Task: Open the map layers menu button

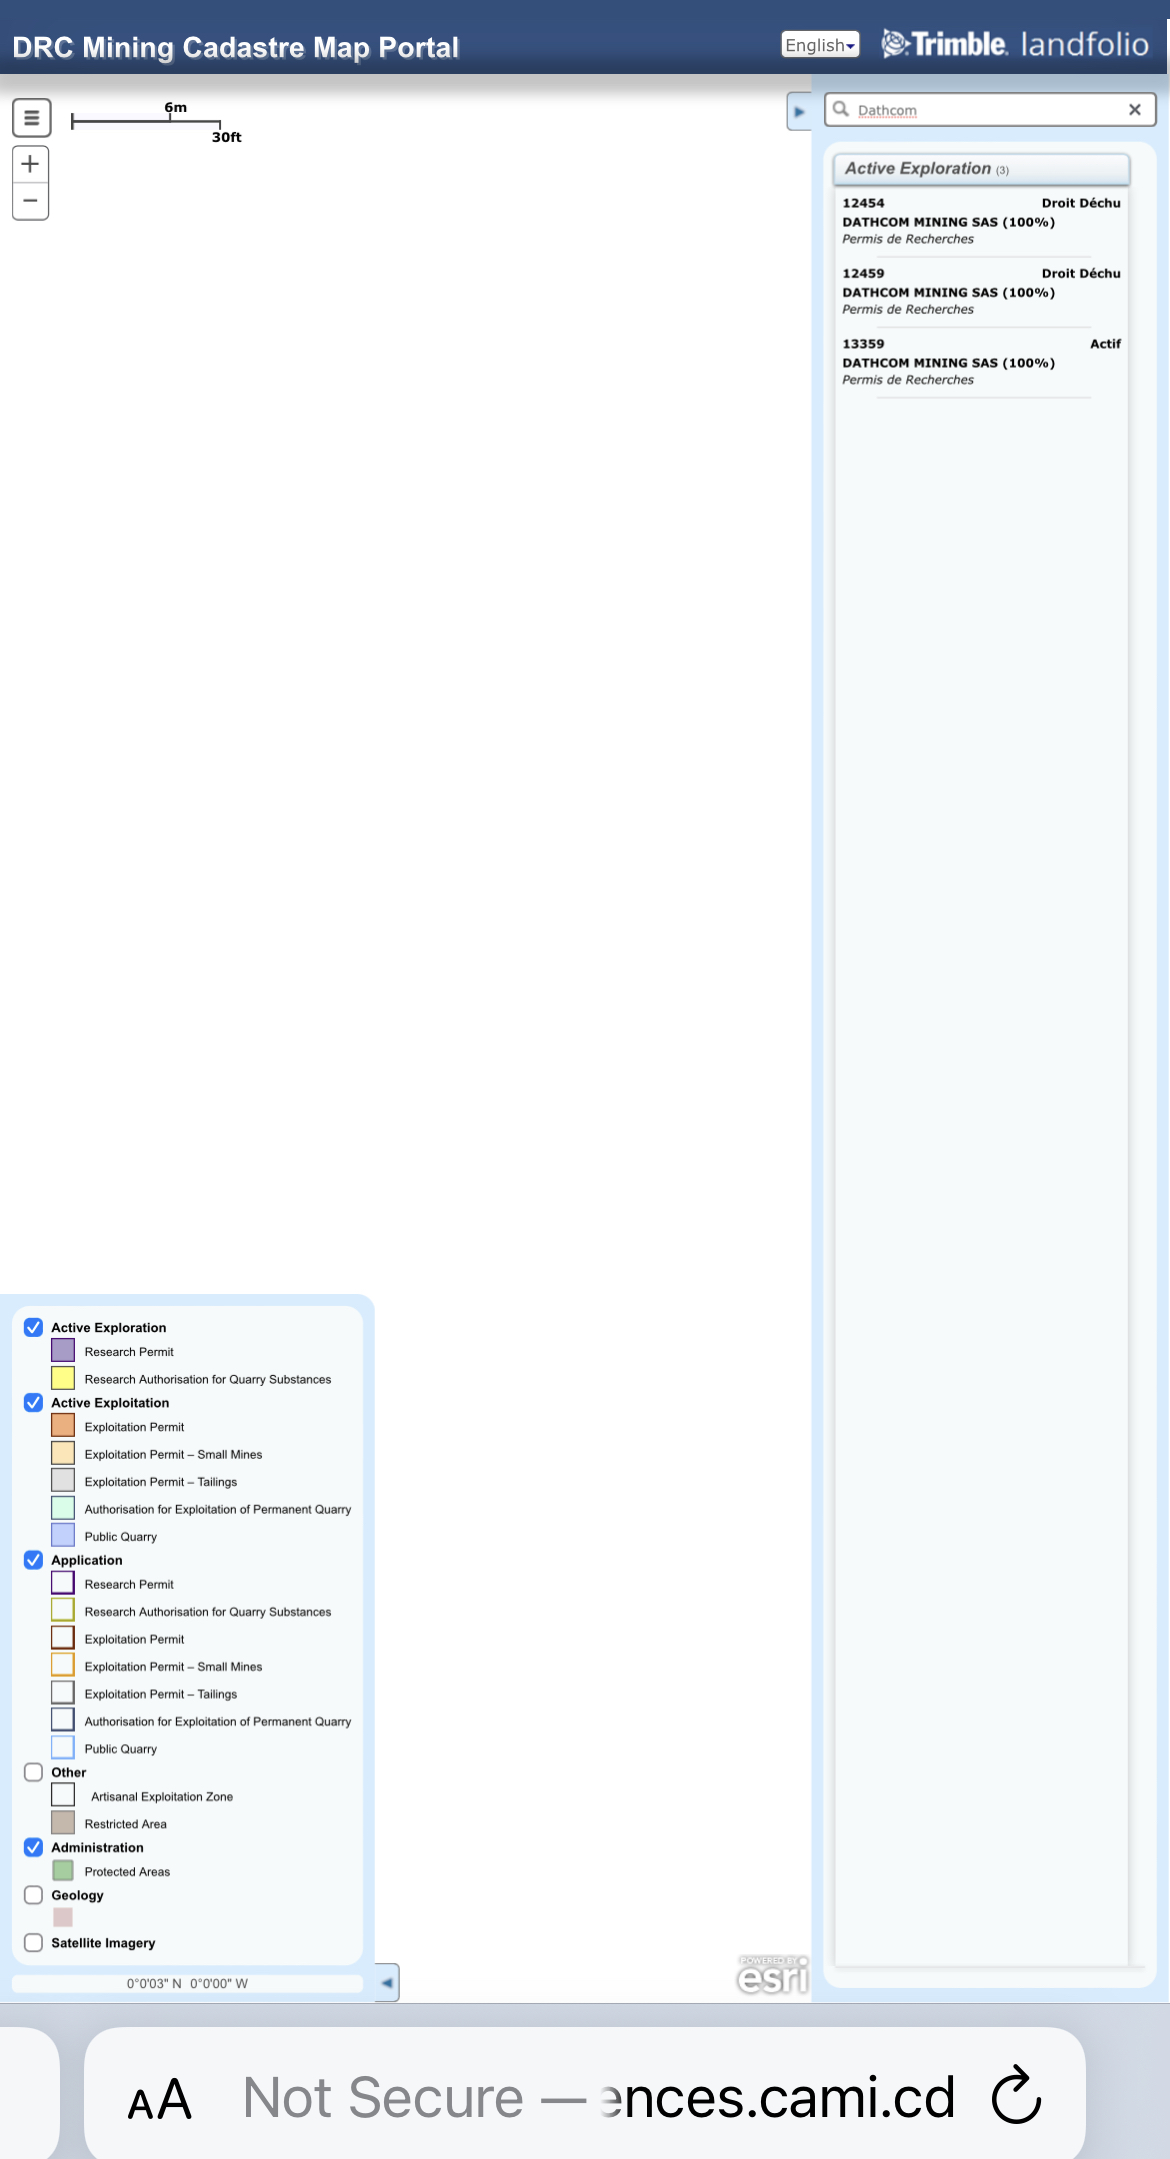Action: (x=31, y=118)
